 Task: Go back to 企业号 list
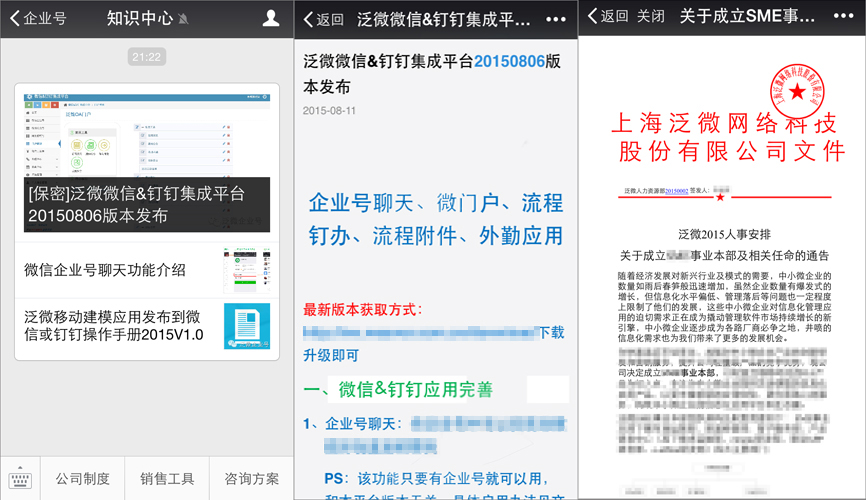coord(38,18)
